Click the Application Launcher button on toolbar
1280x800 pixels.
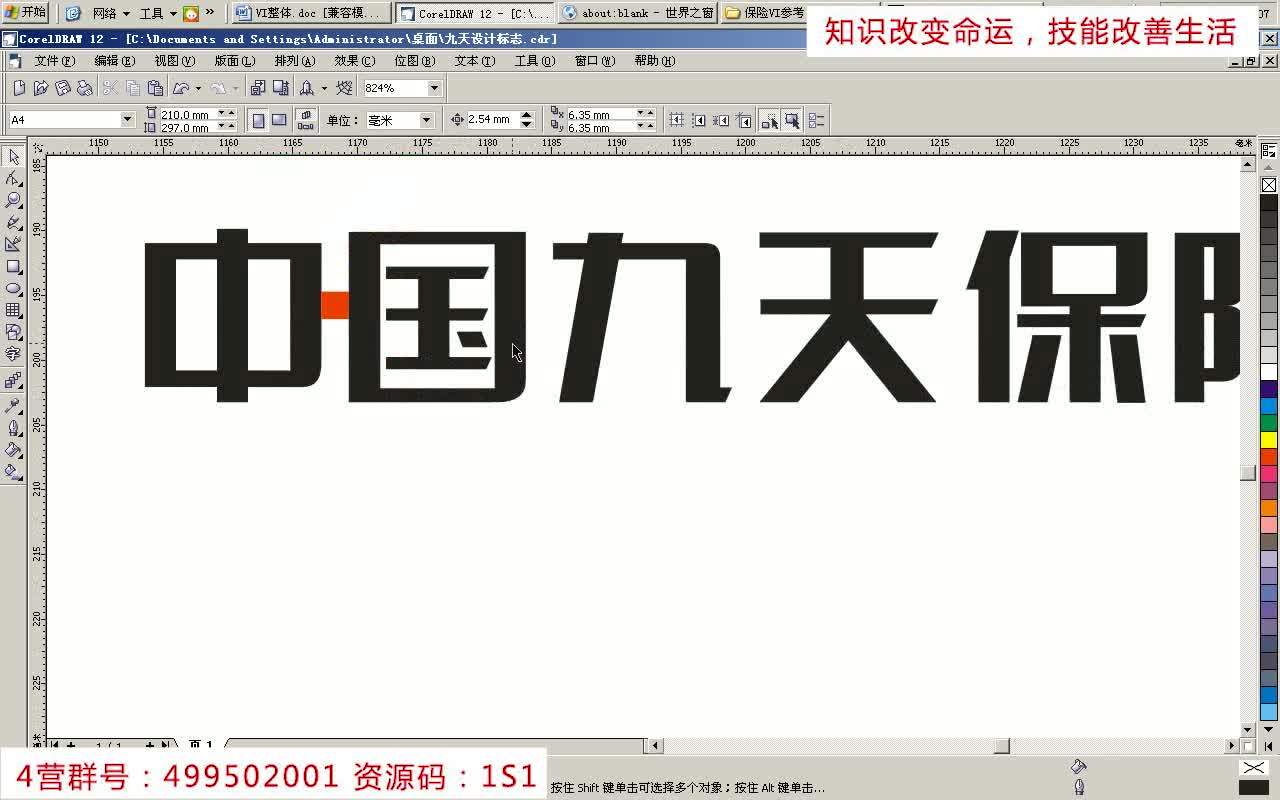click(x=306, y=87)
